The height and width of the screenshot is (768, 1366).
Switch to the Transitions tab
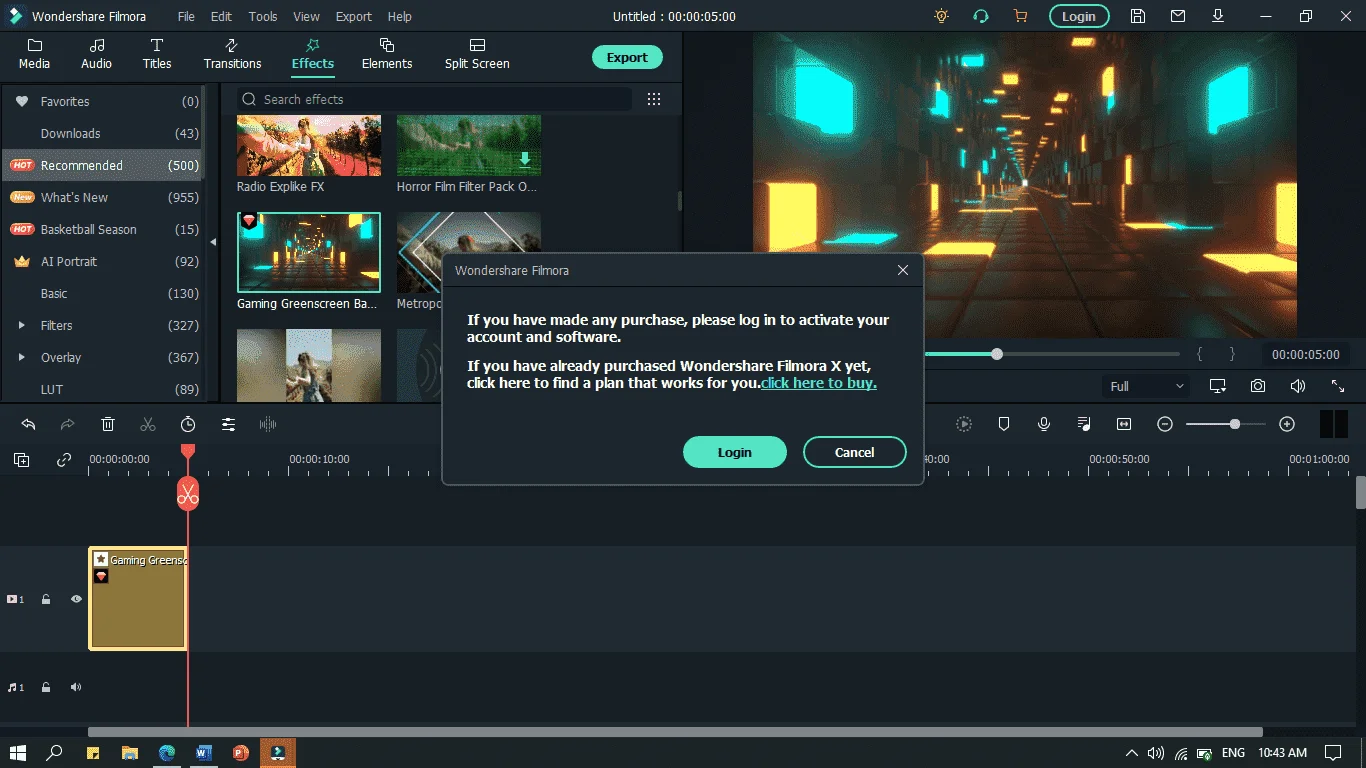click(x=232, y=54)
